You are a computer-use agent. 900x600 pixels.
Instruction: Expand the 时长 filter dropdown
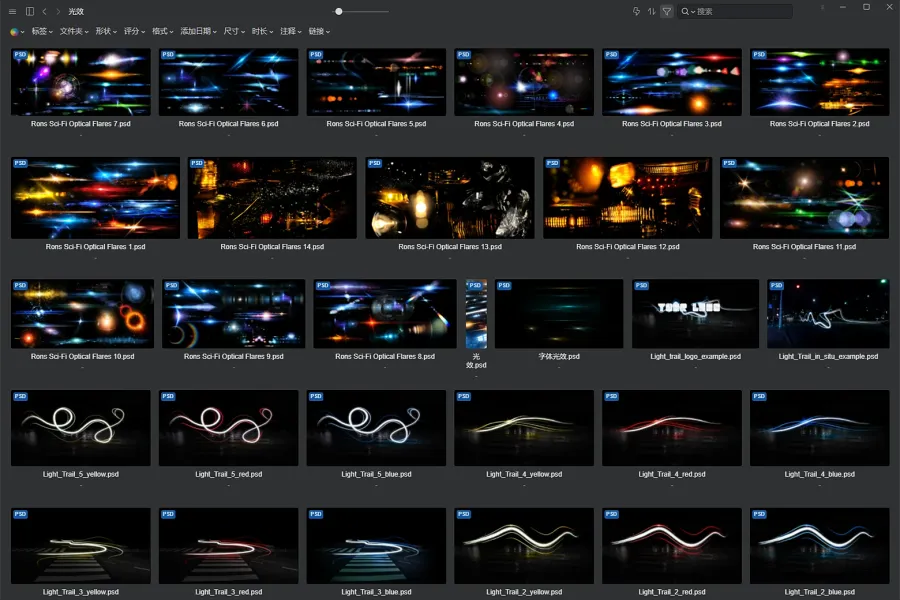(x=262, y=32)
